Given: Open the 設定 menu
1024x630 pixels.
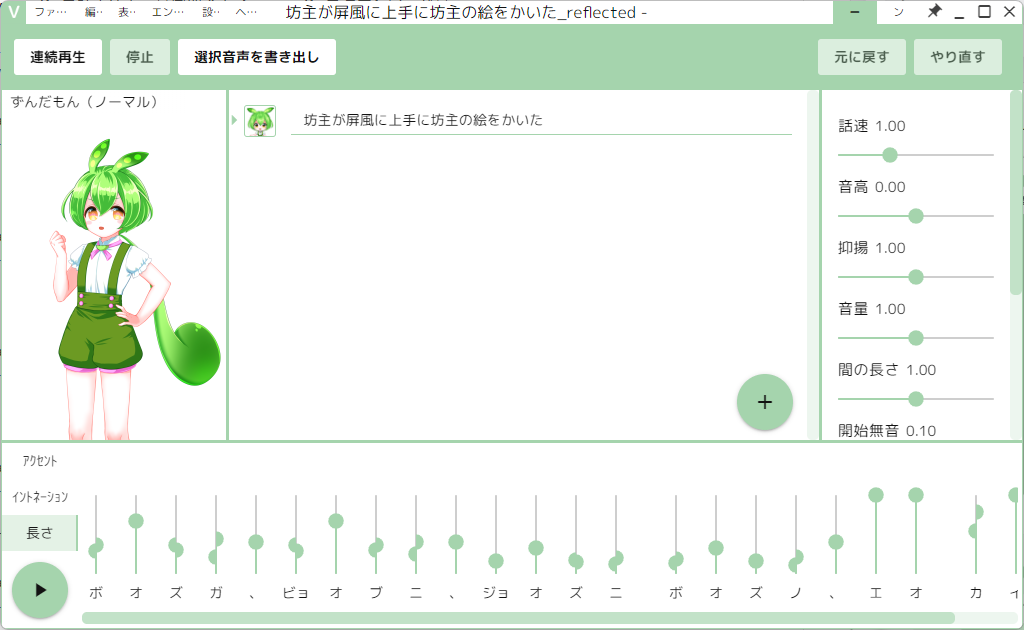Looking at the screenshot, I should tap(210, 12).
